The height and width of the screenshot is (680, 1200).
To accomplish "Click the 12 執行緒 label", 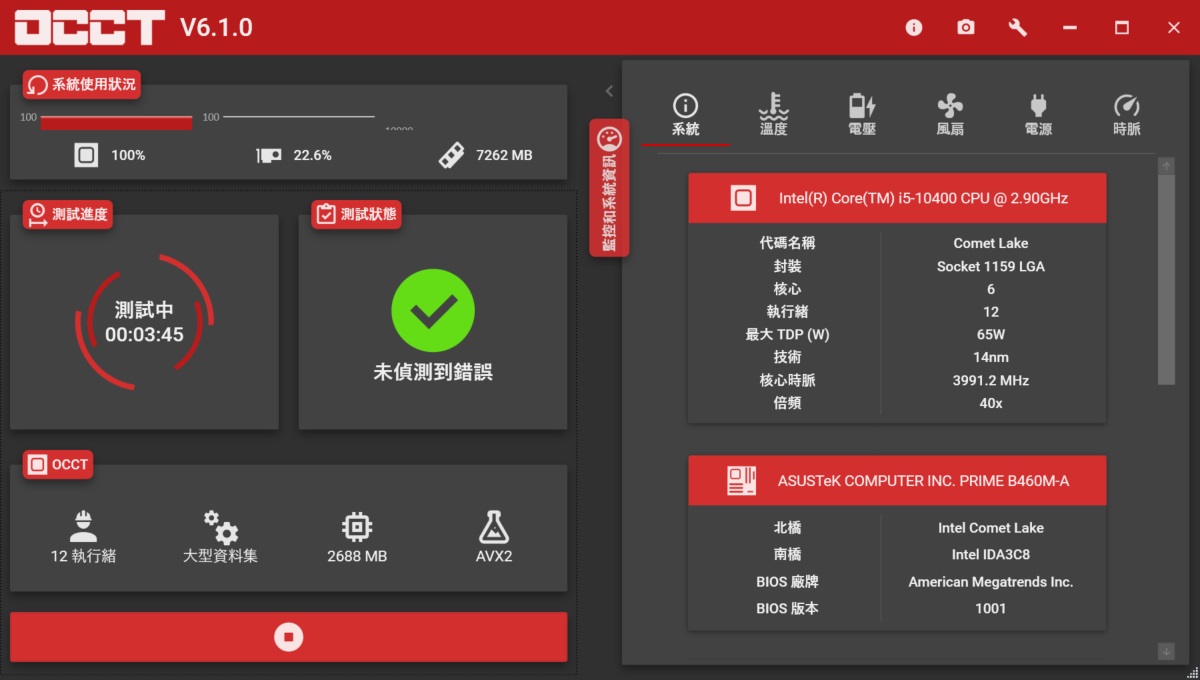I will pyautogui.click(x=84, y=556).
